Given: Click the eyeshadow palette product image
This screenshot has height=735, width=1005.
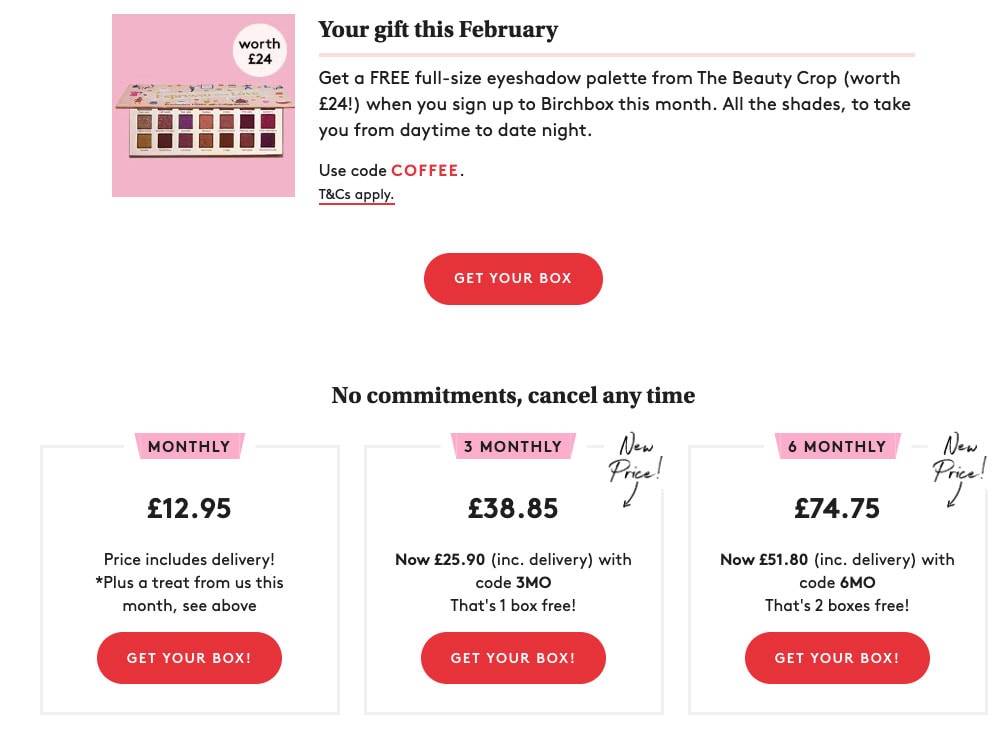Looking at the screenshot, I should pos(203,106).
